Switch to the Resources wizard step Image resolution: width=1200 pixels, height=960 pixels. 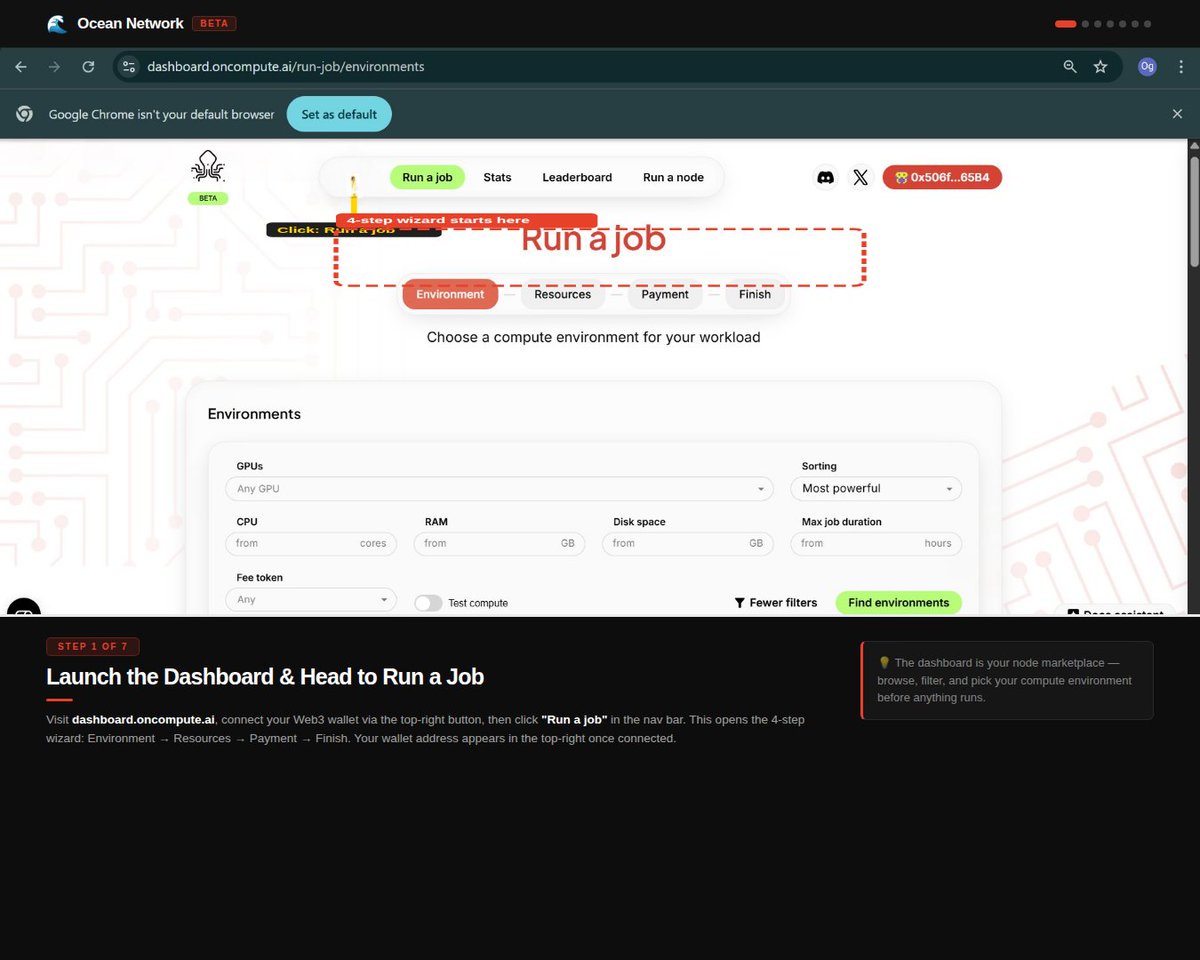pyautogui.click(x=563, y=294)
